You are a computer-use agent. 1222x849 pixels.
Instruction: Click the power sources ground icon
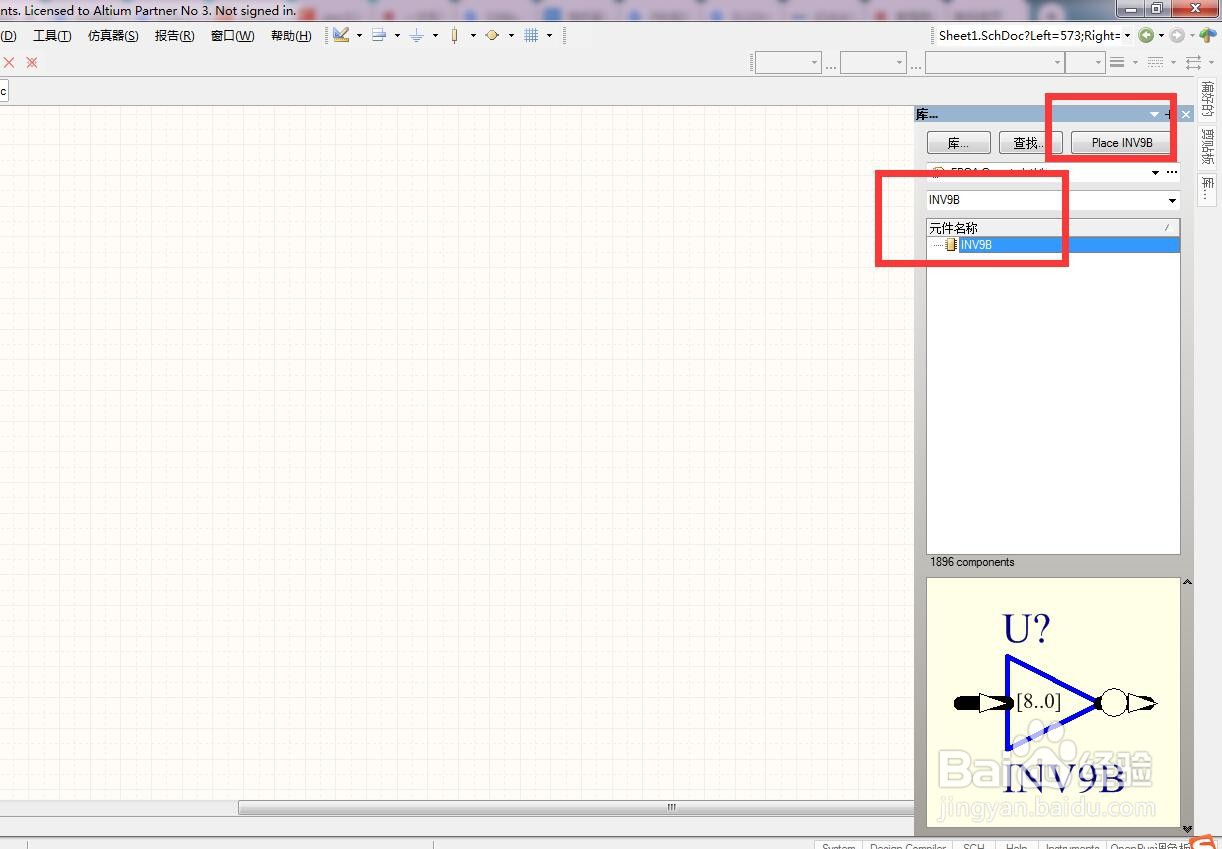click(x=417, y=35)
